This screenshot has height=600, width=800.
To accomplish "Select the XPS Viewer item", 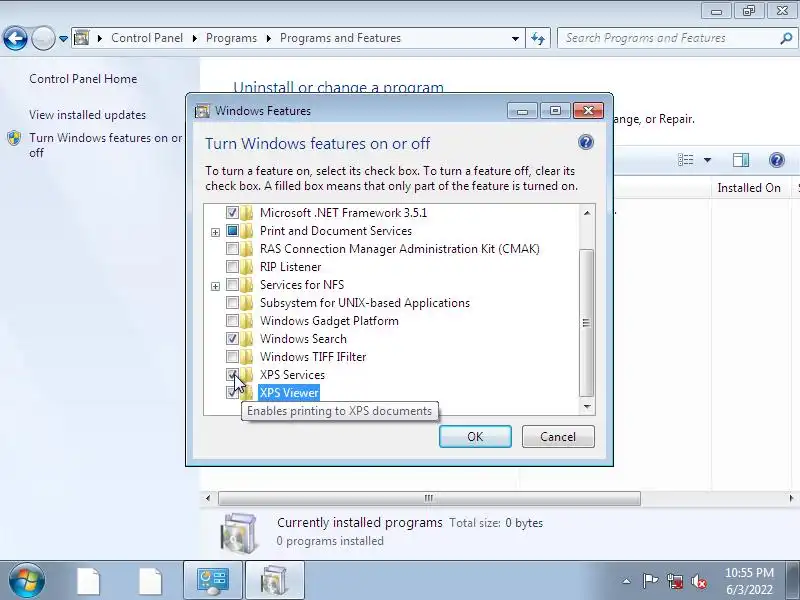I will [x=289, y=393].
